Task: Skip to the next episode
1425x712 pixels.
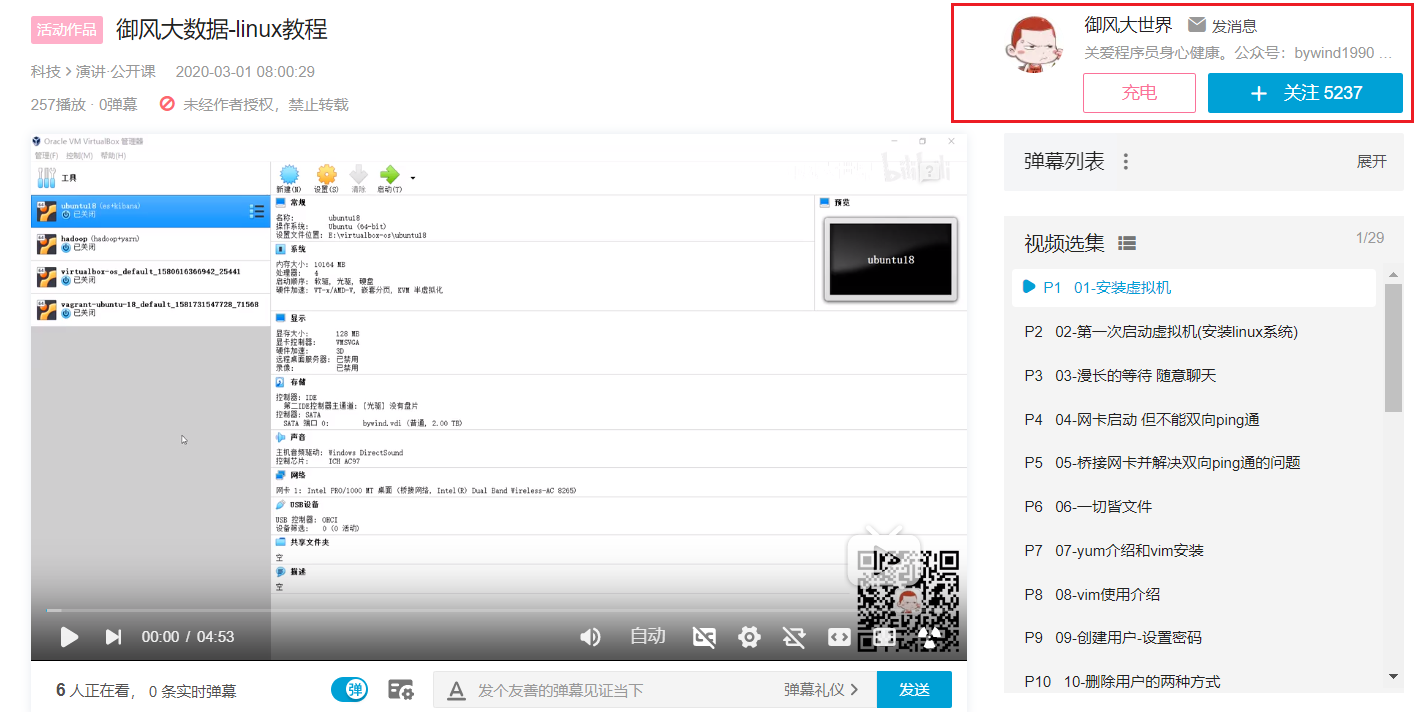Action: pyautogui.click(x=114, y=637)
